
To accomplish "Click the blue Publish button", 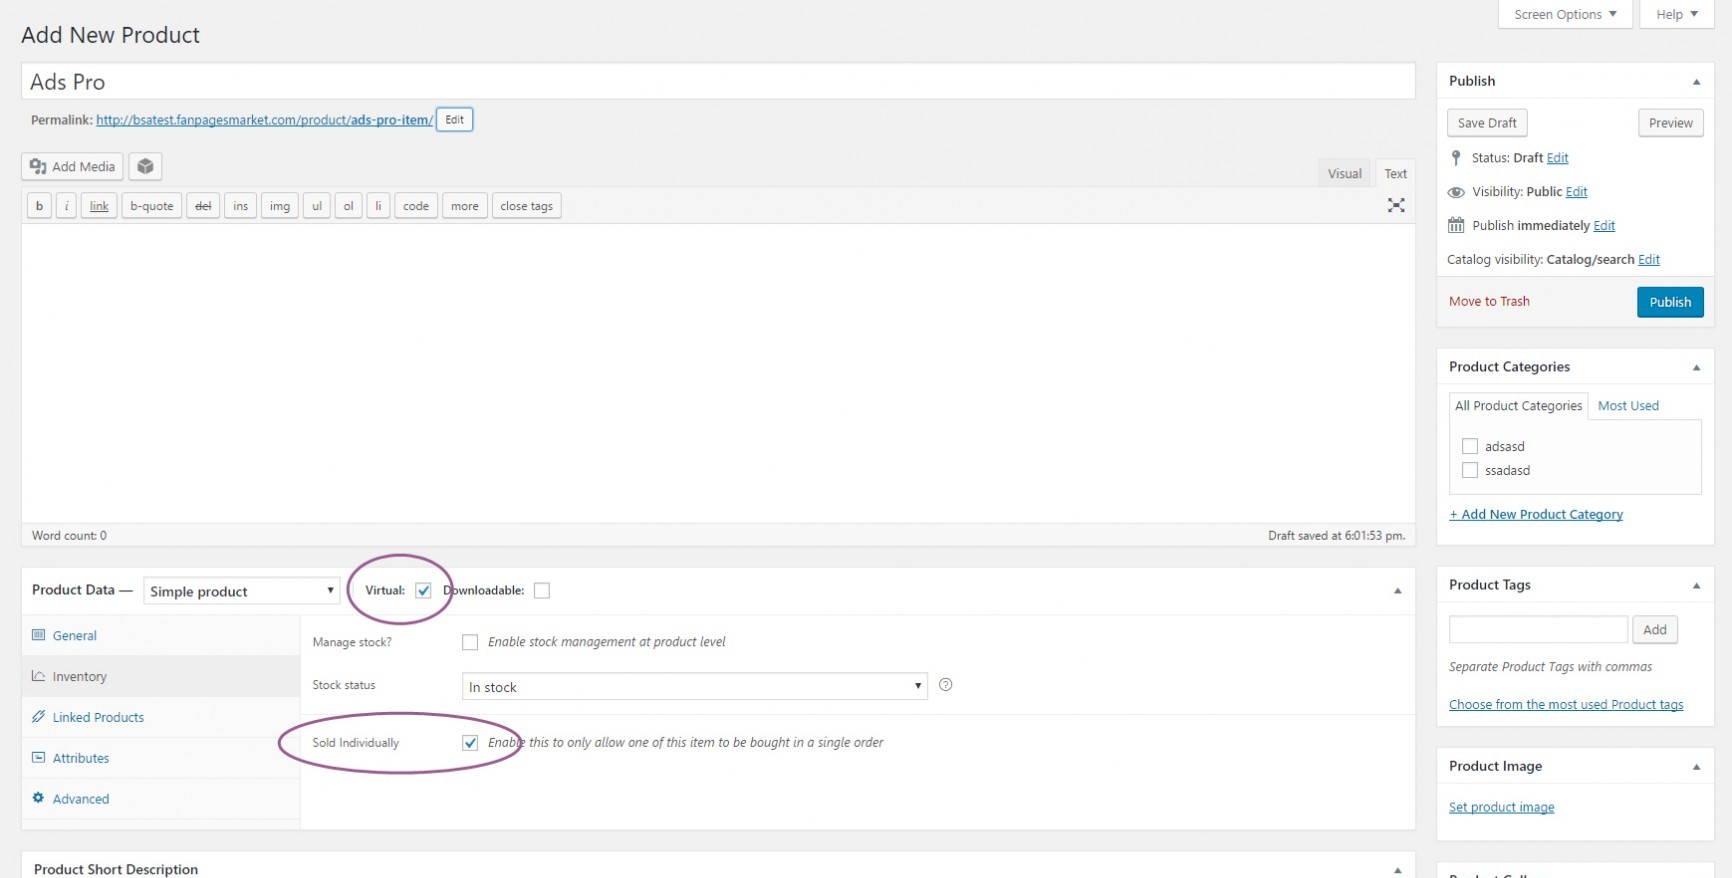I will pos(1670,302).
